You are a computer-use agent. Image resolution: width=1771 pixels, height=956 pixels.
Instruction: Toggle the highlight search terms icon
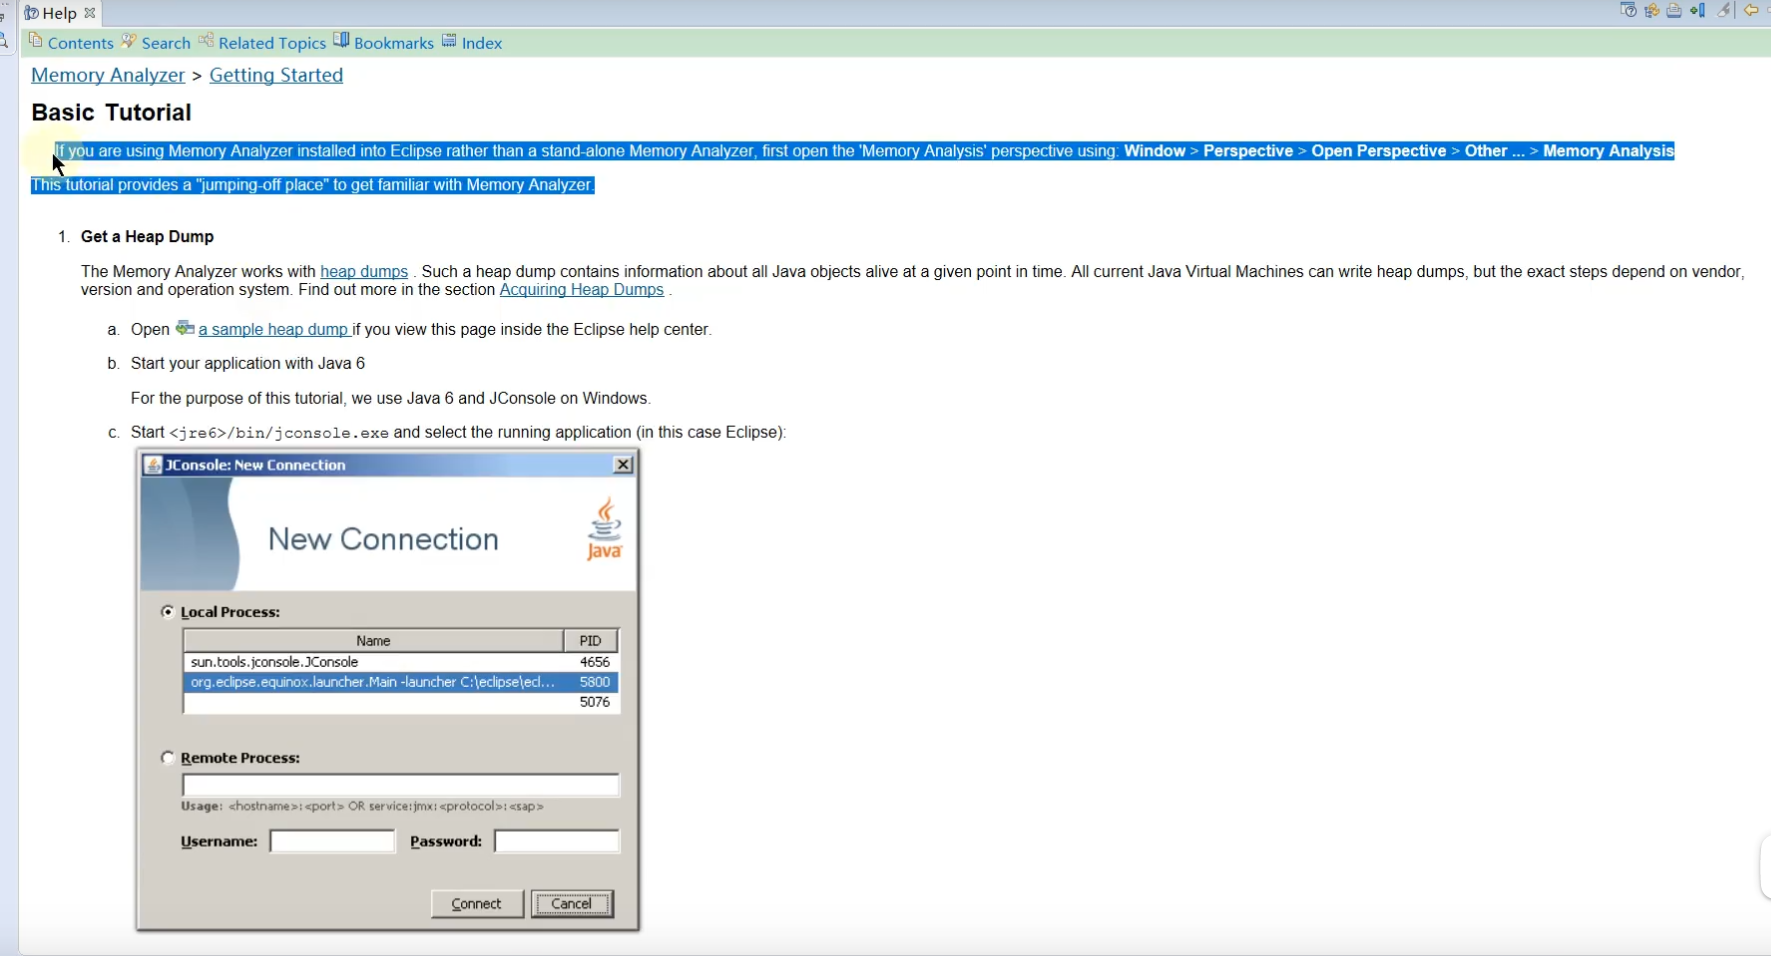[x=1725, y=11]
